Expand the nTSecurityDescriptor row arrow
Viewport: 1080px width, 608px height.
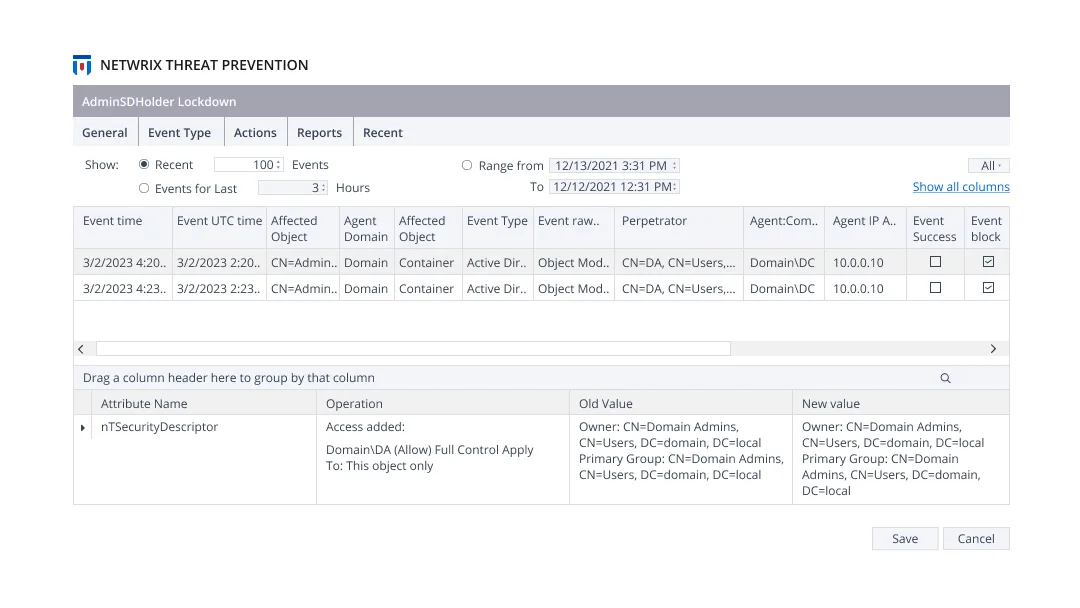pos(83,428)
